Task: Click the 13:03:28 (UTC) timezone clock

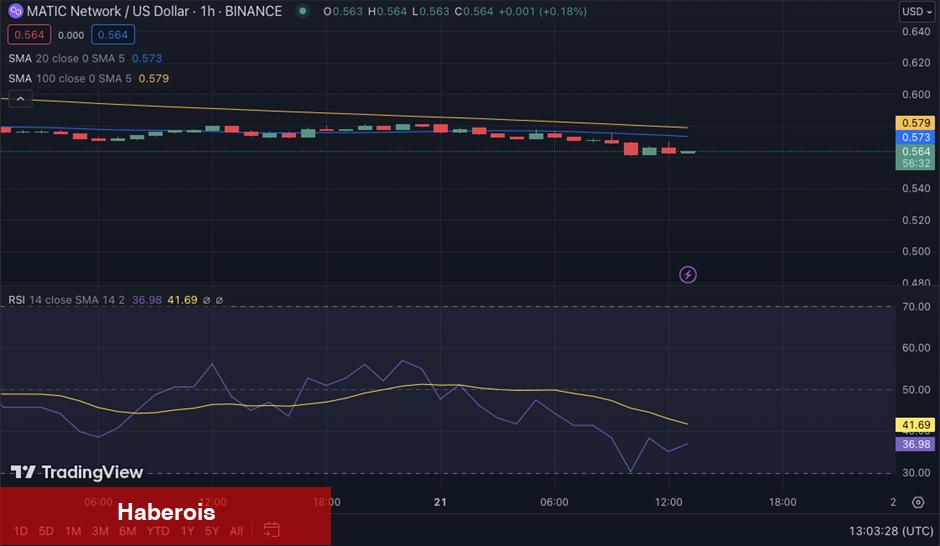Action: (x=891, y=530)
